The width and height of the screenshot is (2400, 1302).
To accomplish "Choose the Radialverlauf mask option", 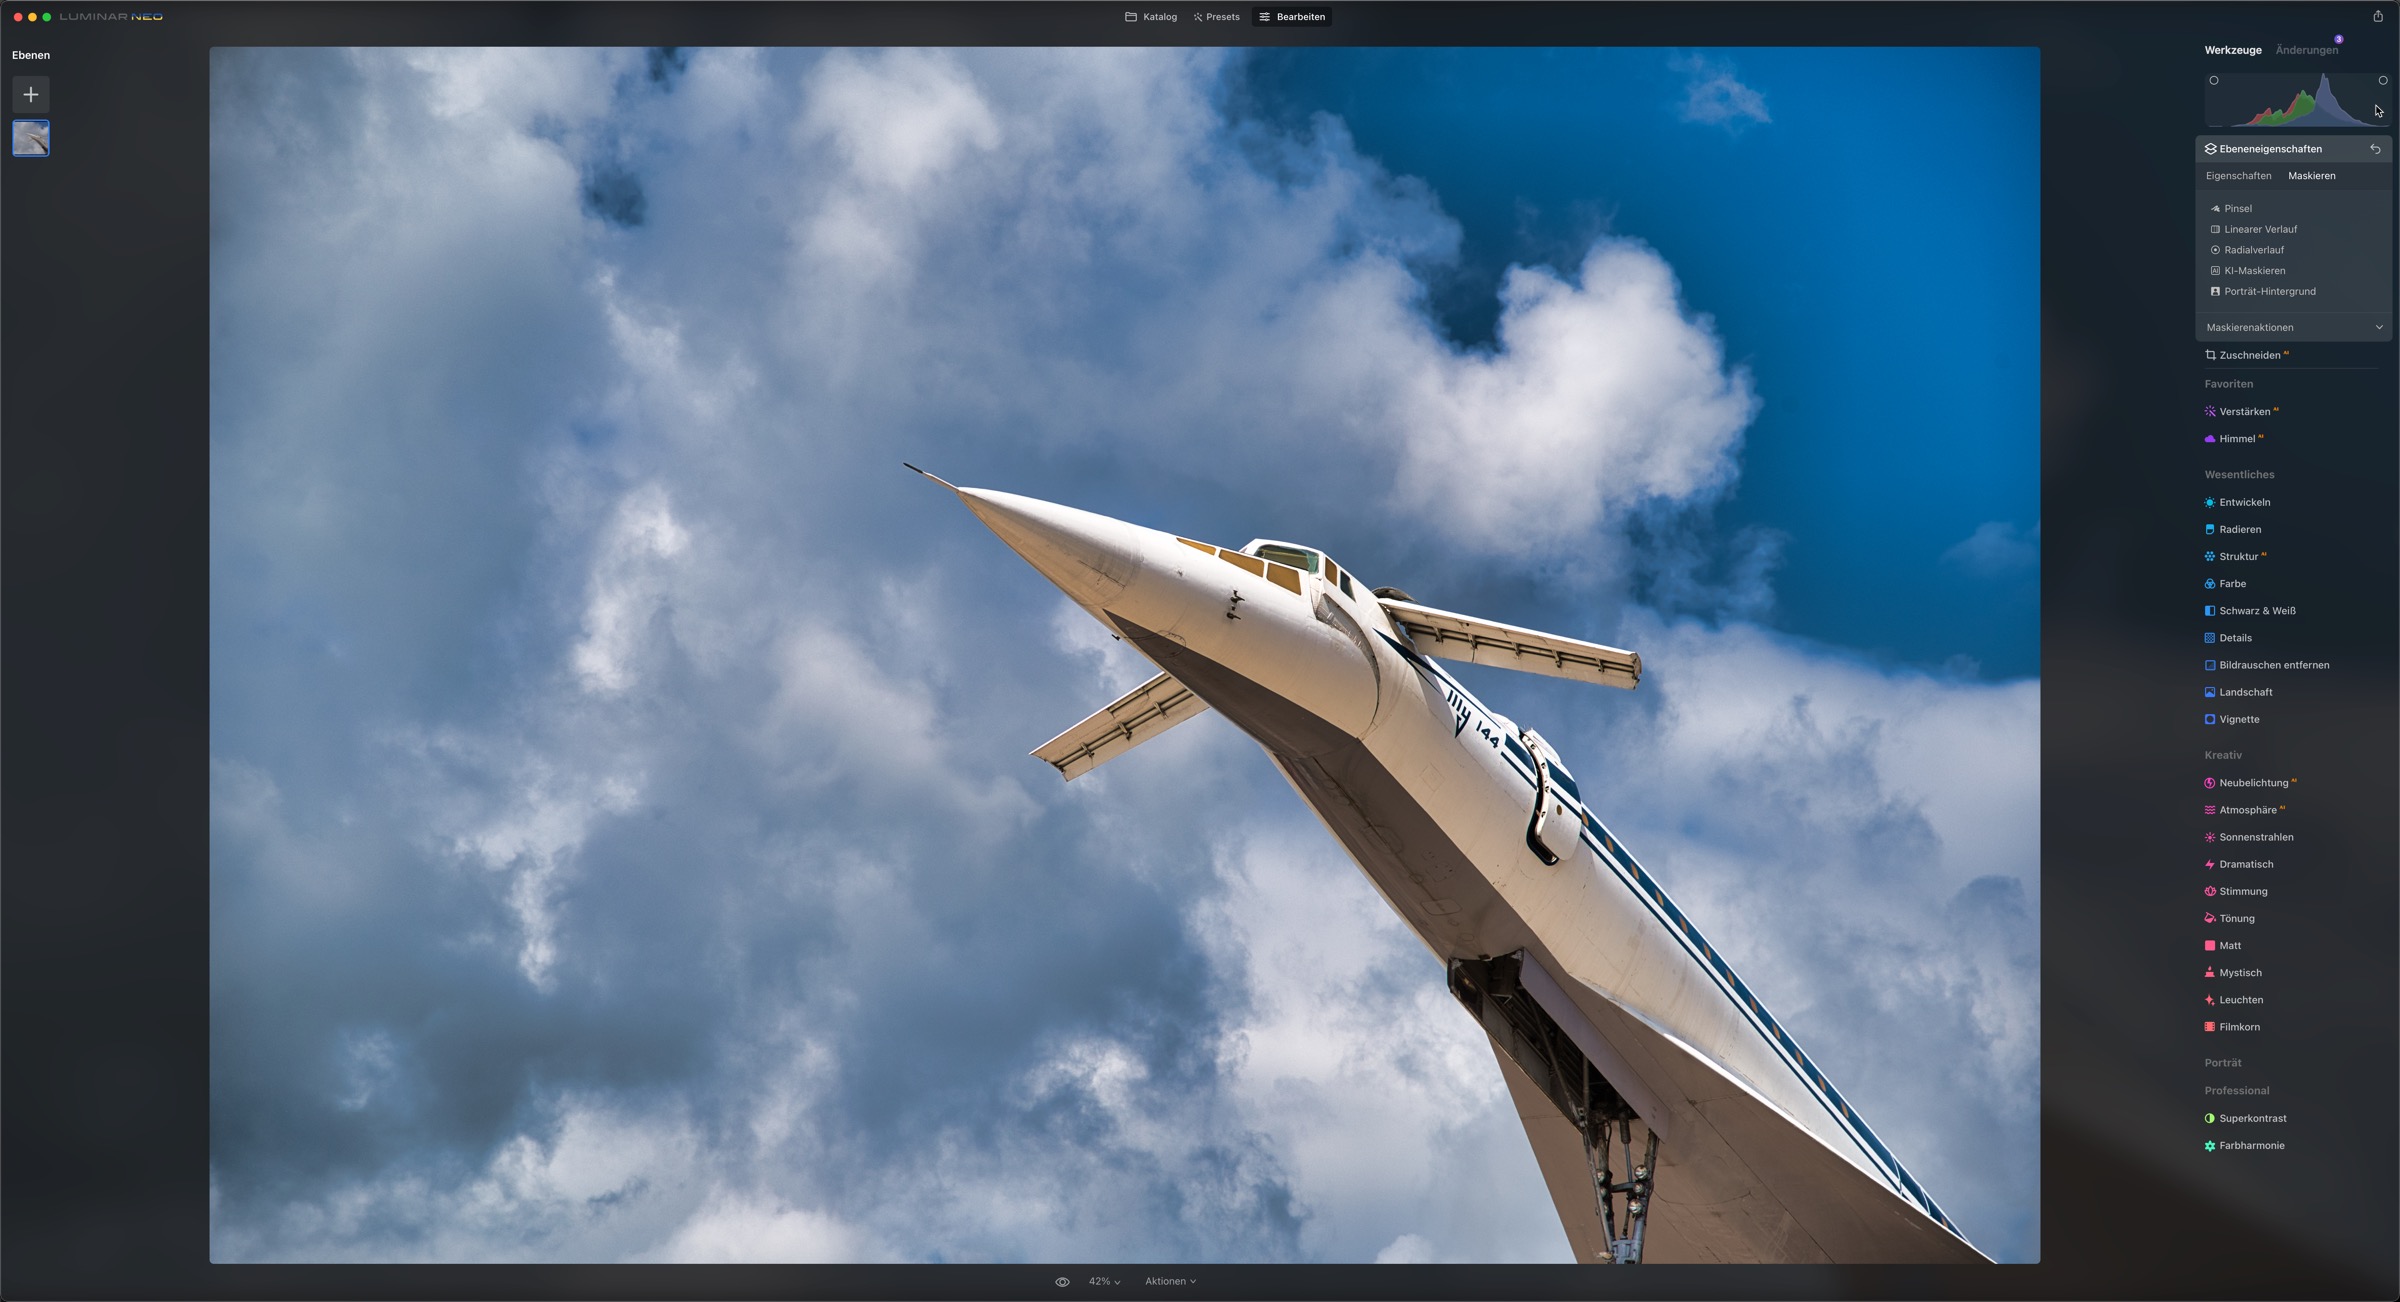I will tap(2253, 250).
